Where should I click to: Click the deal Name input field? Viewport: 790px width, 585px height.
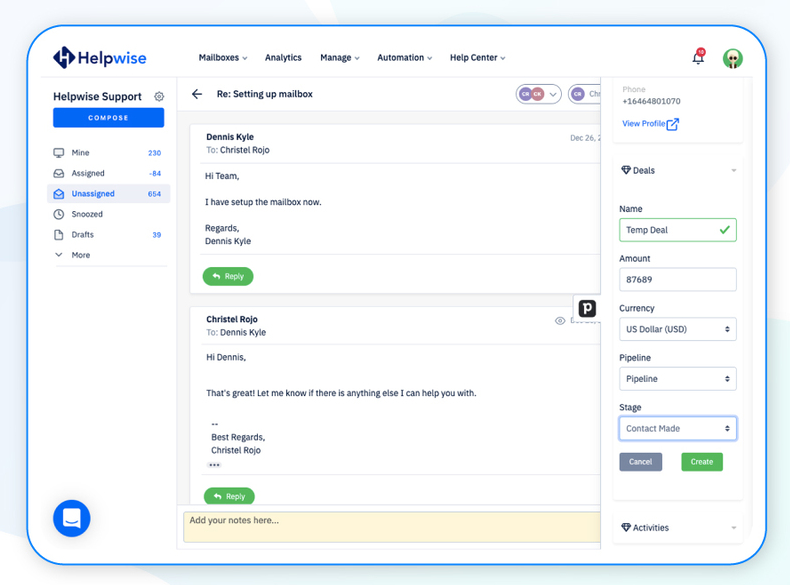(x=678, y=230)
